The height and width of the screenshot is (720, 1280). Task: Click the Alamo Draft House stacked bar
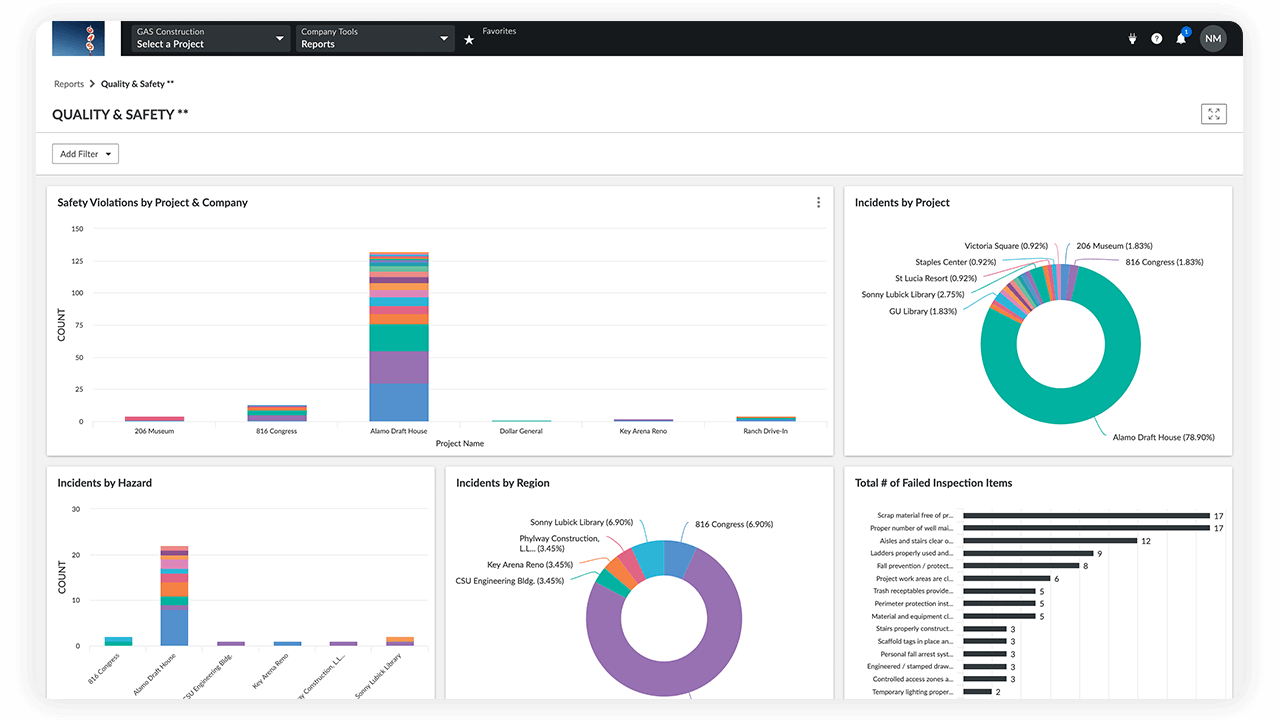click(399, 336)
